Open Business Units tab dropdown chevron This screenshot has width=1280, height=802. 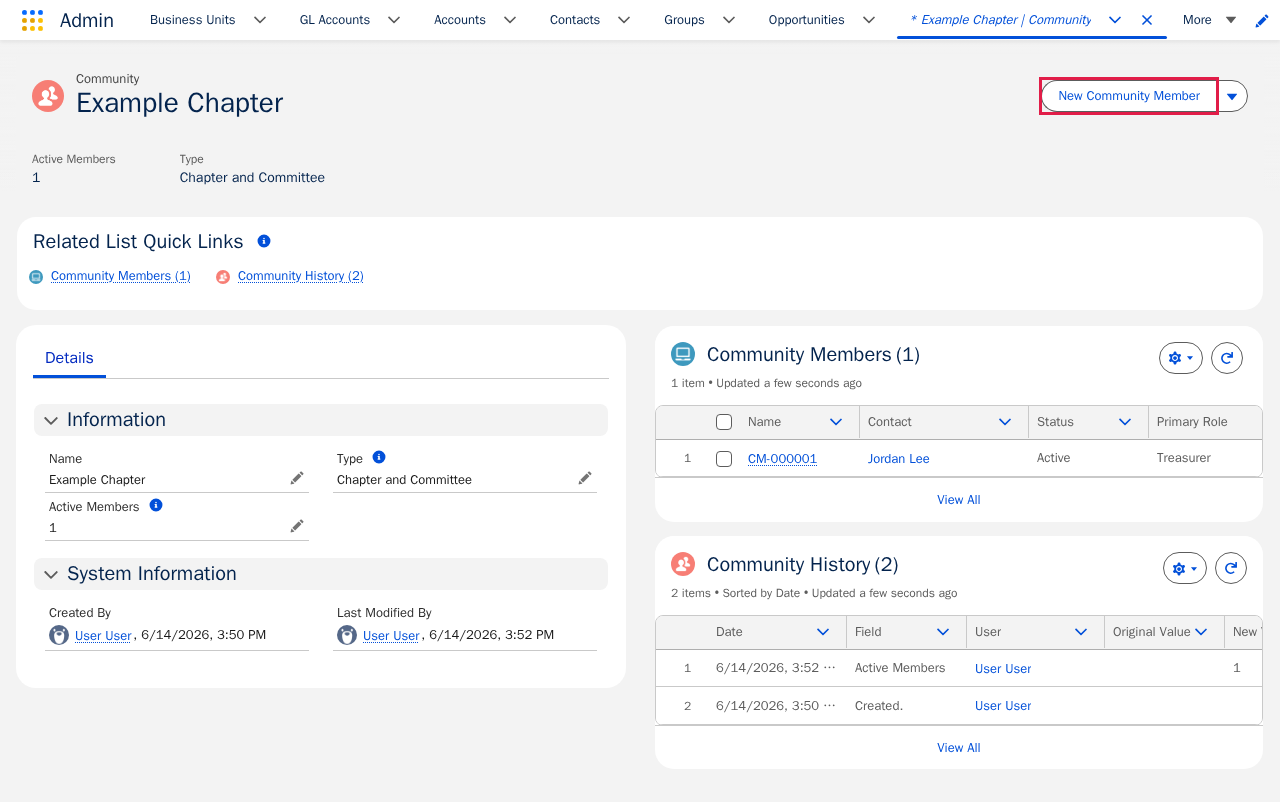[260, 20]
